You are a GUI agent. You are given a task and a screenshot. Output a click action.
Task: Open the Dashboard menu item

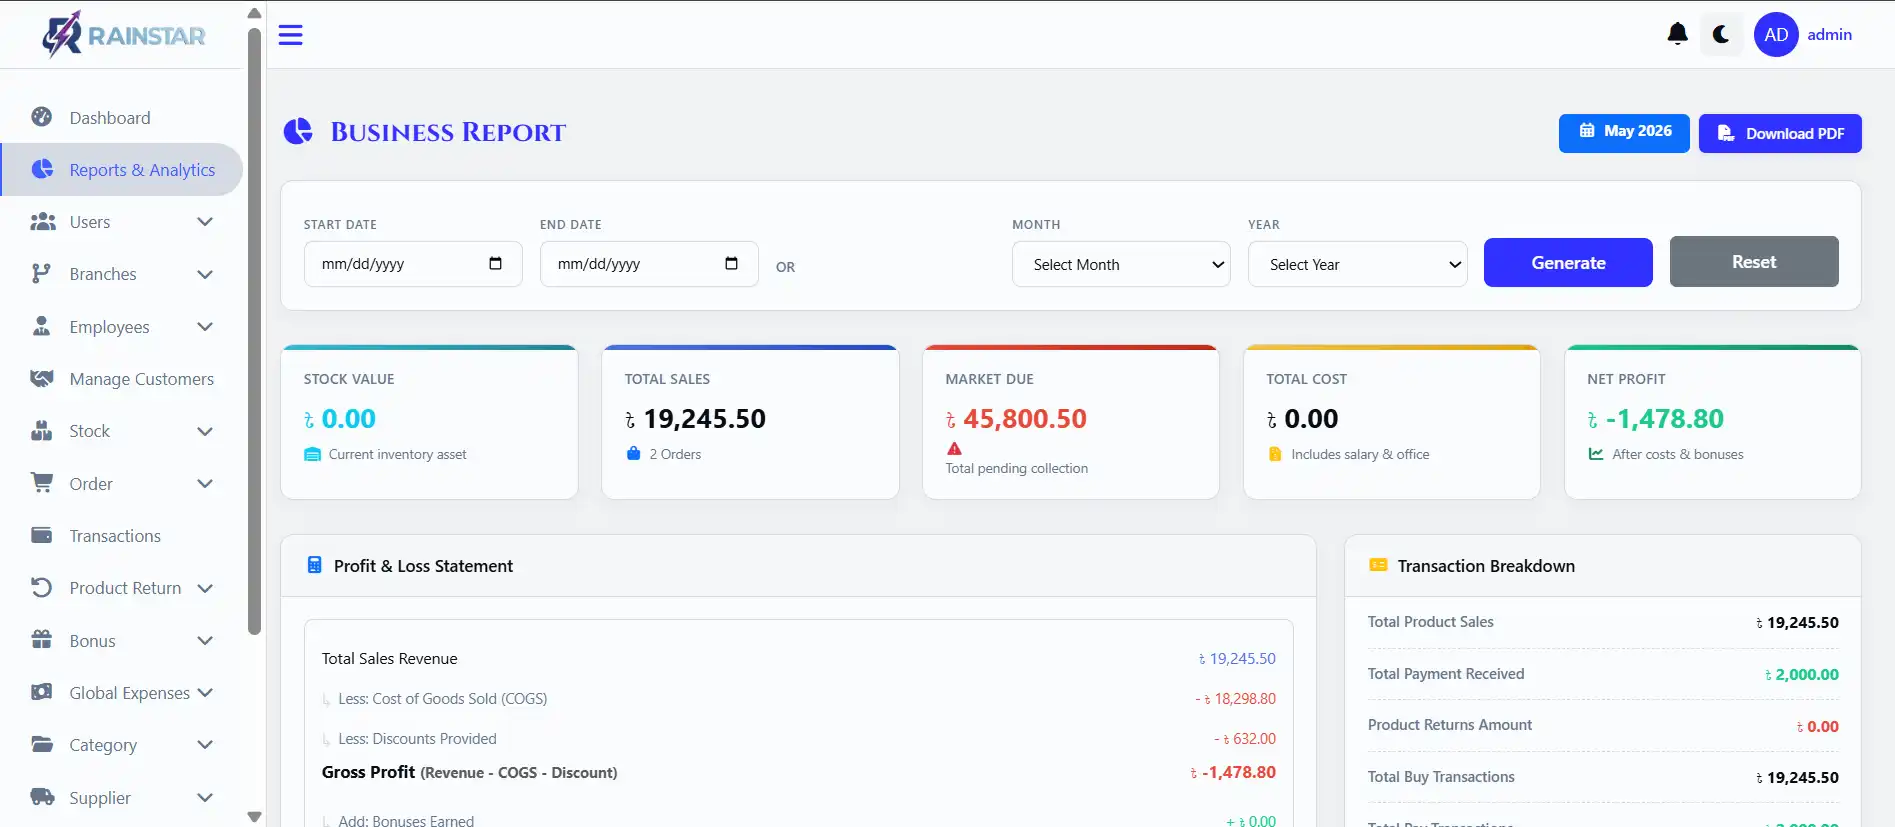[x=121, y=117]
